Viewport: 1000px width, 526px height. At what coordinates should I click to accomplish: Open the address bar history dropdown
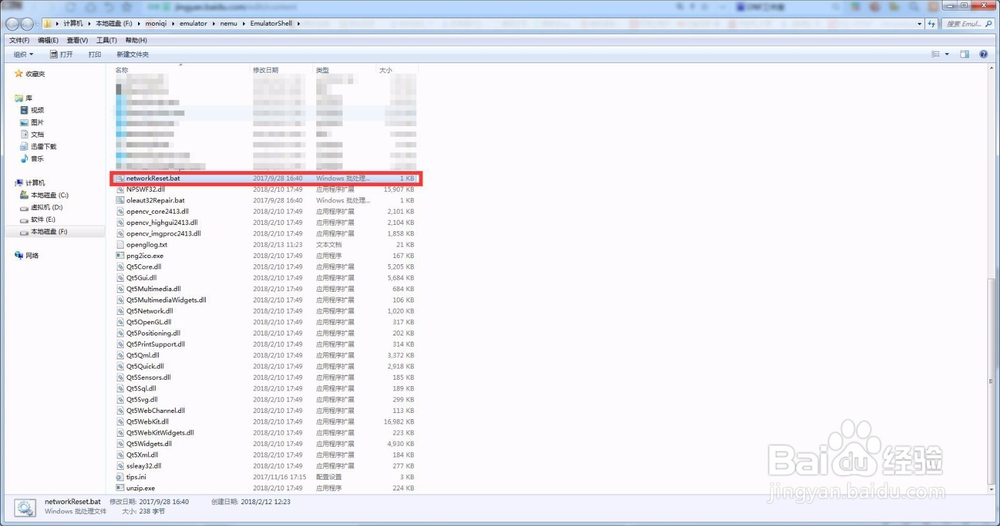919,24
